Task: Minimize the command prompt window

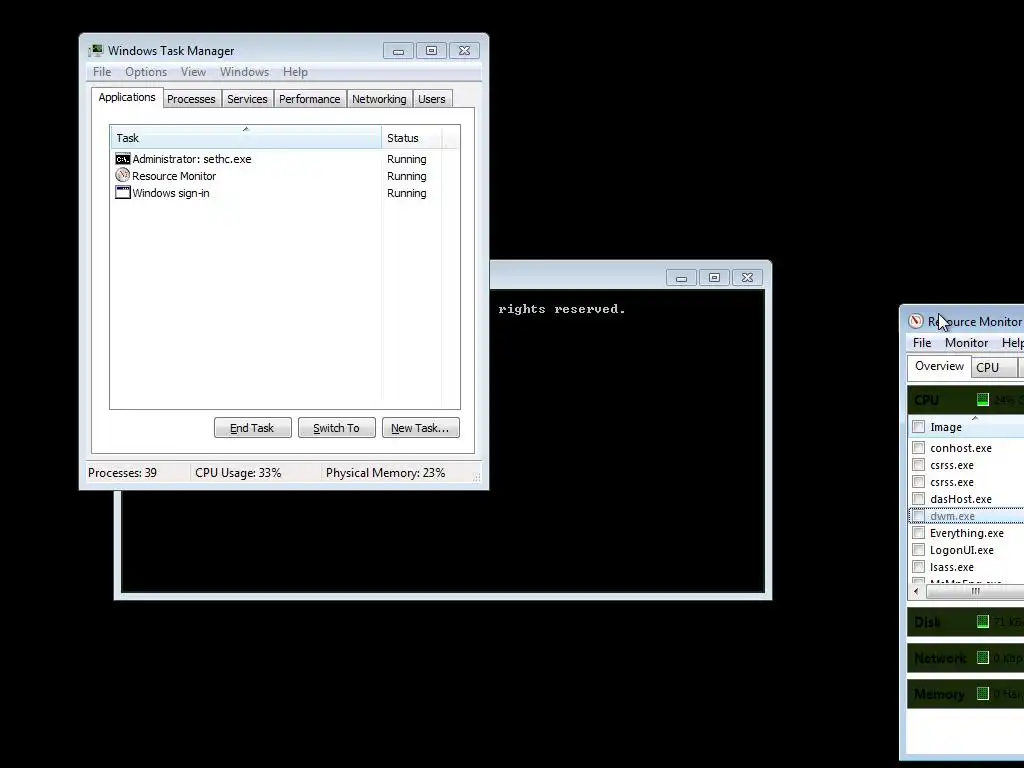Action: pyautogui.click(x=681, y=278)
